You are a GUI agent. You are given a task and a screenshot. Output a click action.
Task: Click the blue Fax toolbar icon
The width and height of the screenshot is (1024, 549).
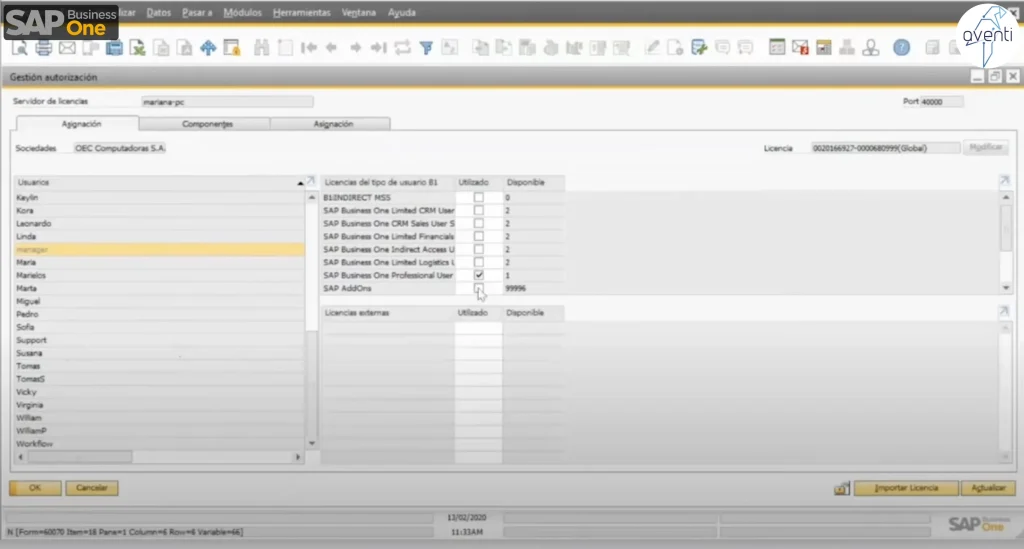[114, 48]
